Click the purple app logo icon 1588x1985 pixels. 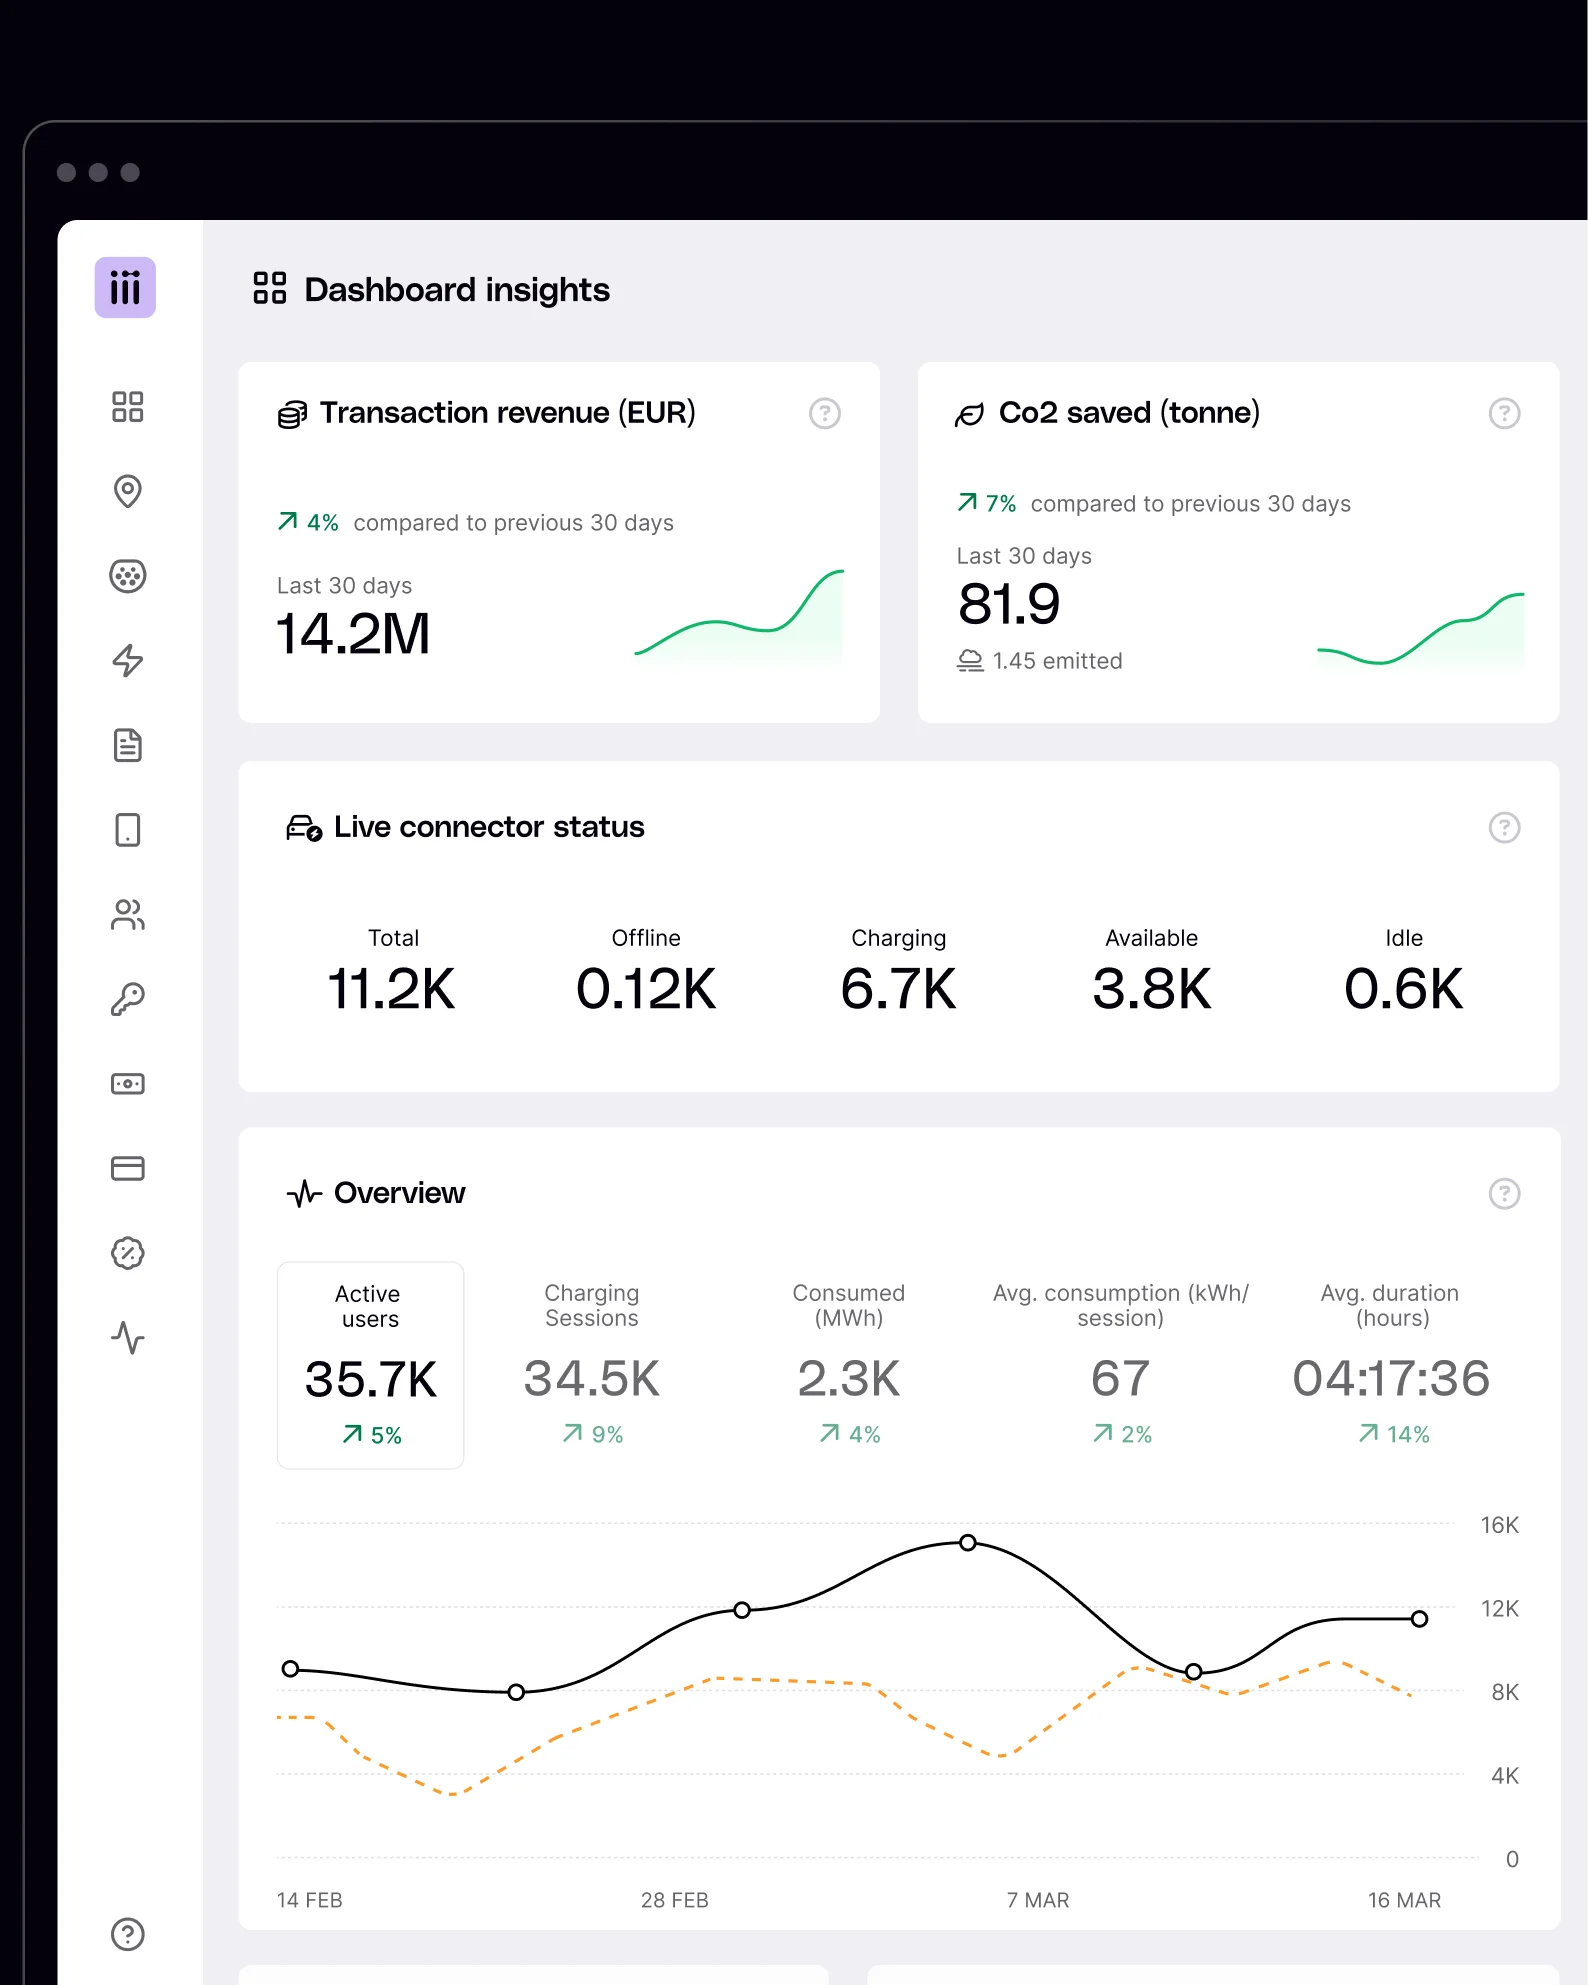[x=125, y=288]
